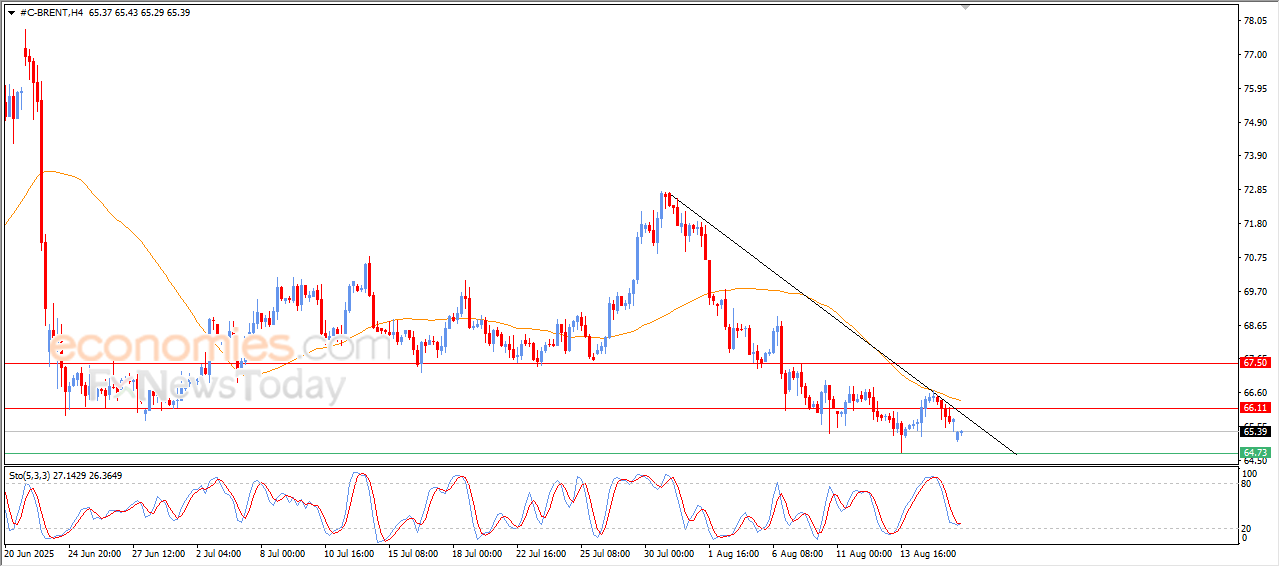Click the 6 Aug 08:00 date label

pyautogui.click(x=797, y=552)
